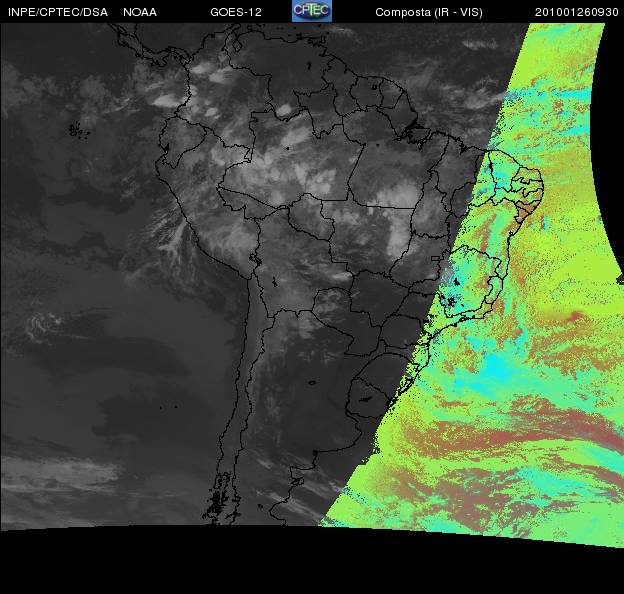Viewport: 624px width, 594px height.
Task: Click the CPTEC logo in the header
Action: pos(311,10)
